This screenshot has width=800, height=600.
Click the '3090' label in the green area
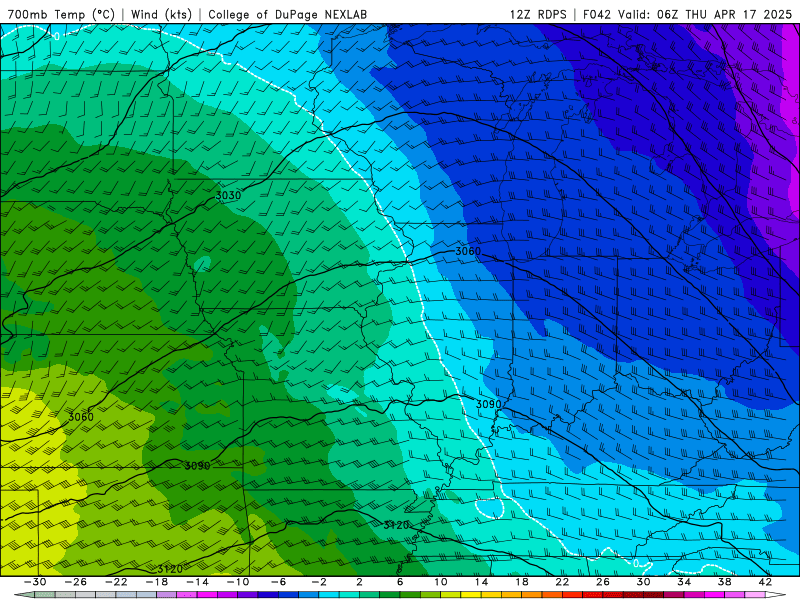(197, 466)
